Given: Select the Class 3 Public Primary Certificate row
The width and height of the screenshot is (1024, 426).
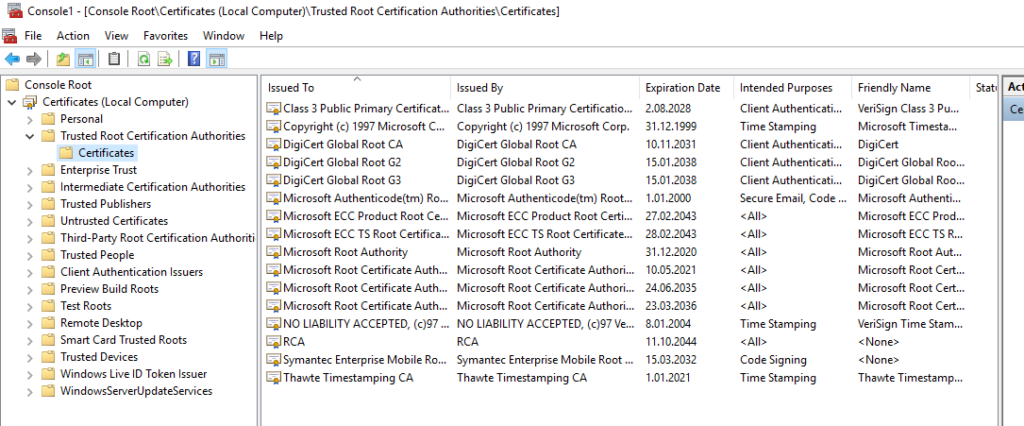Looking at the screenshot, I should (x=366, y=108).
